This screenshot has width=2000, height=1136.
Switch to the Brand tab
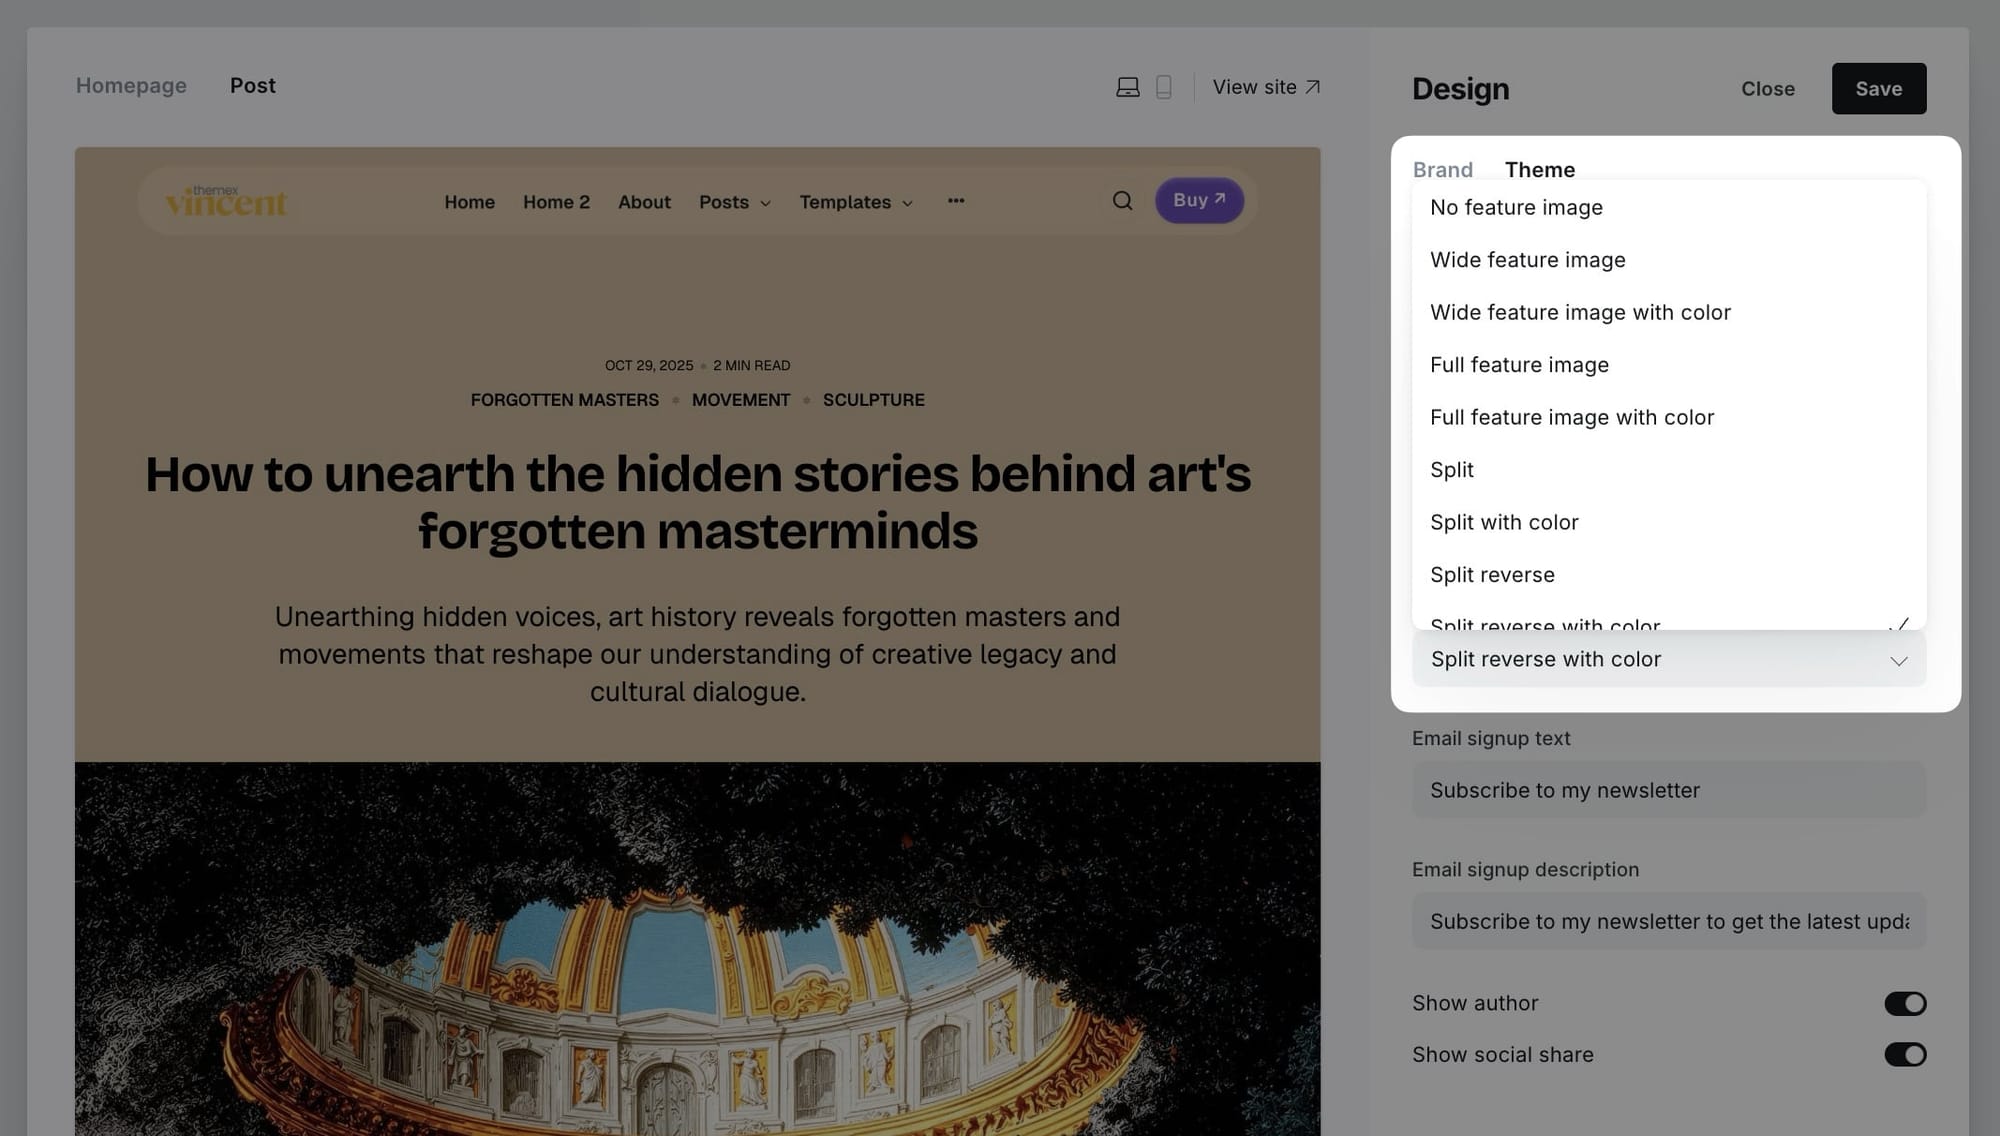coord(1442,169)
